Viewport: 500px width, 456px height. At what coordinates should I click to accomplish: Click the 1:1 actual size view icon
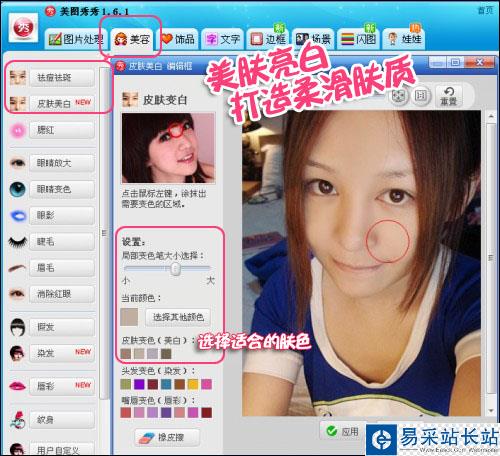pos(421,96)
